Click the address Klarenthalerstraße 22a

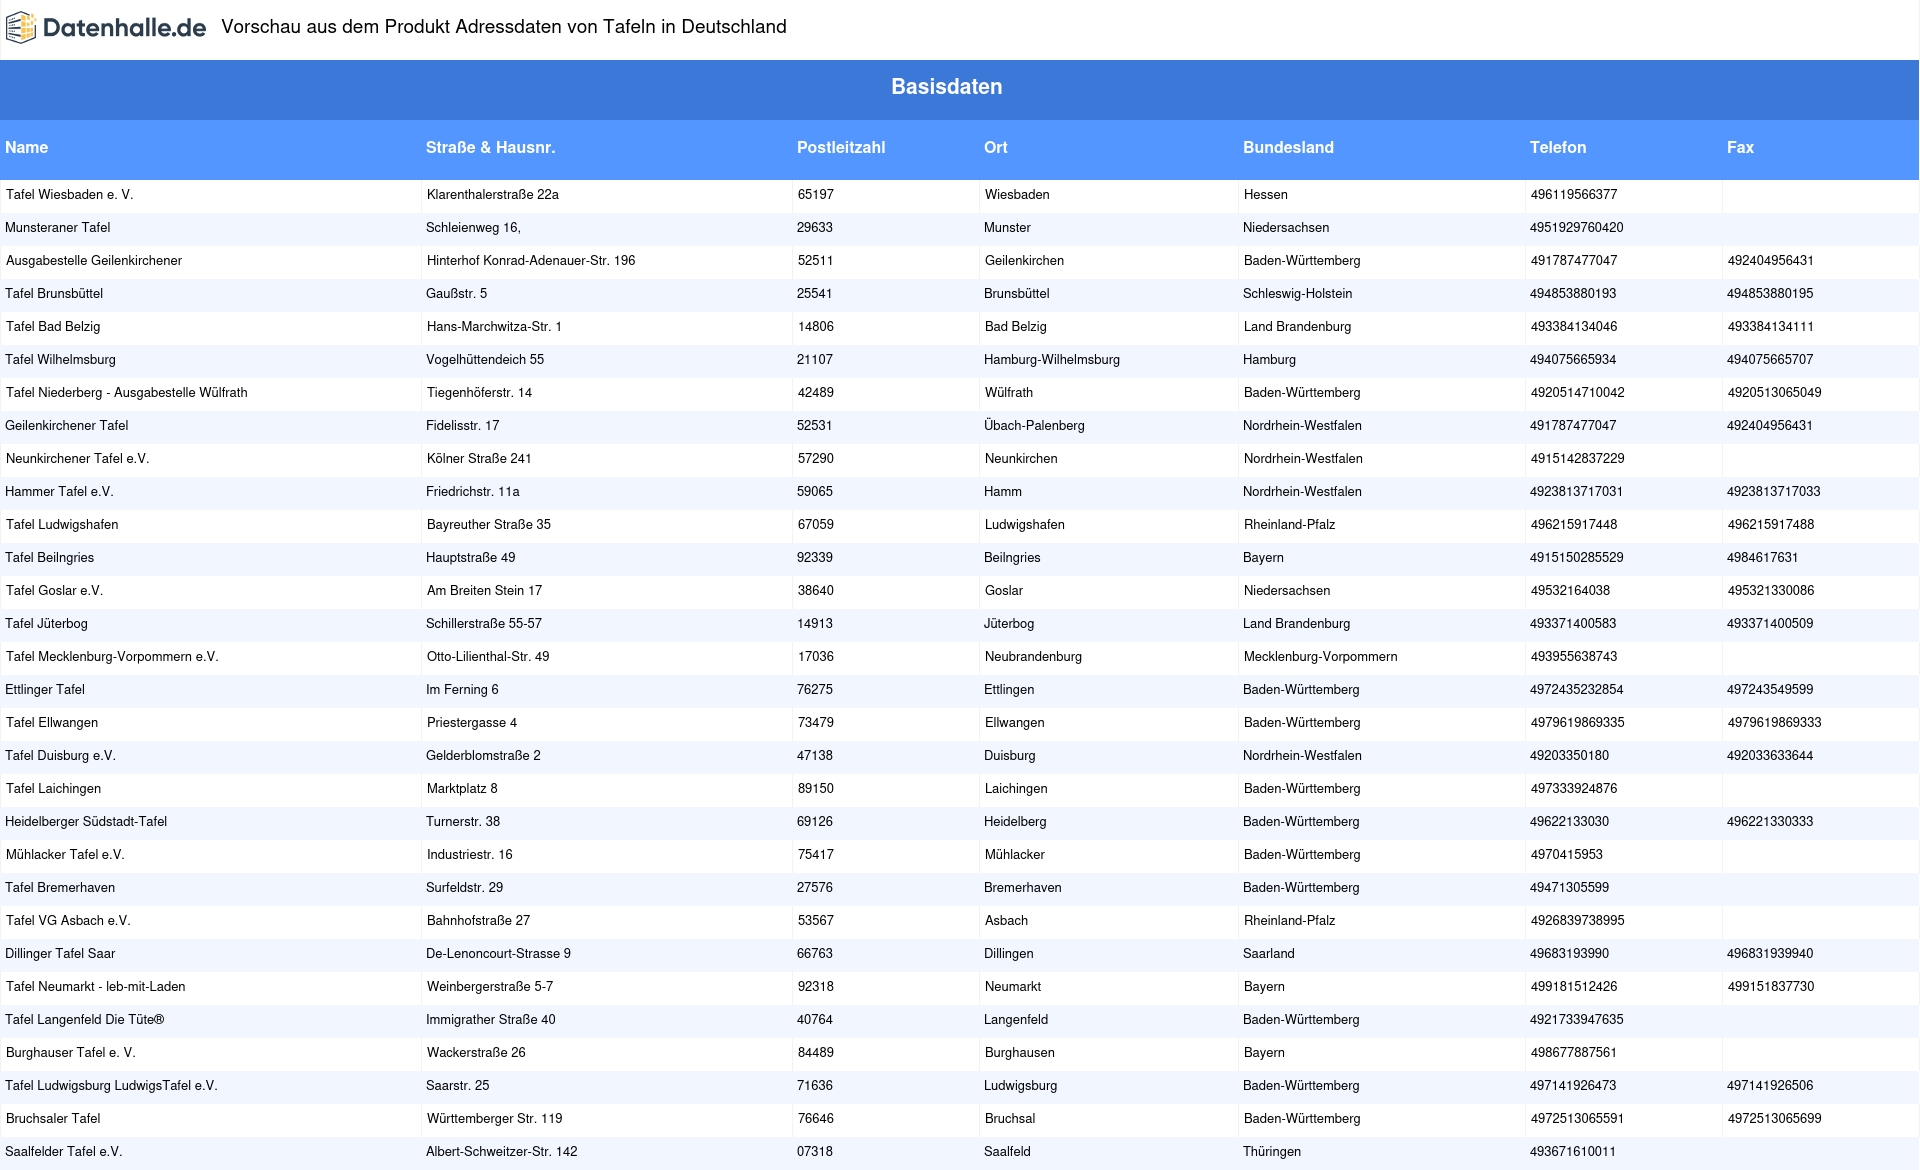click(493, 195)
